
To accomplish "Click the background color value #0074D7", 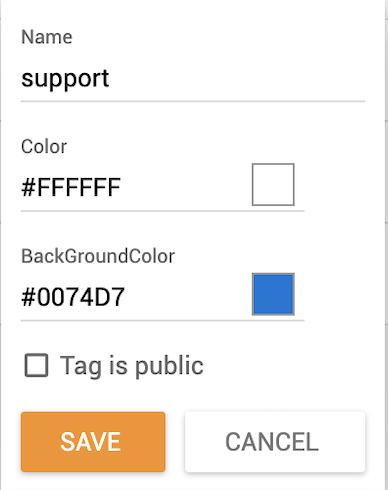I will (73, 297).
